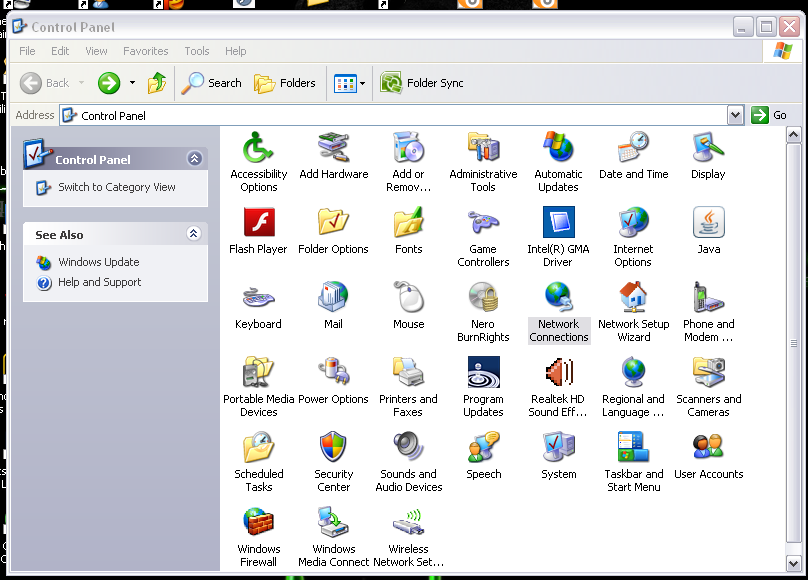Select Program Updates icon
808x580 pixels.
coord(483,372)
